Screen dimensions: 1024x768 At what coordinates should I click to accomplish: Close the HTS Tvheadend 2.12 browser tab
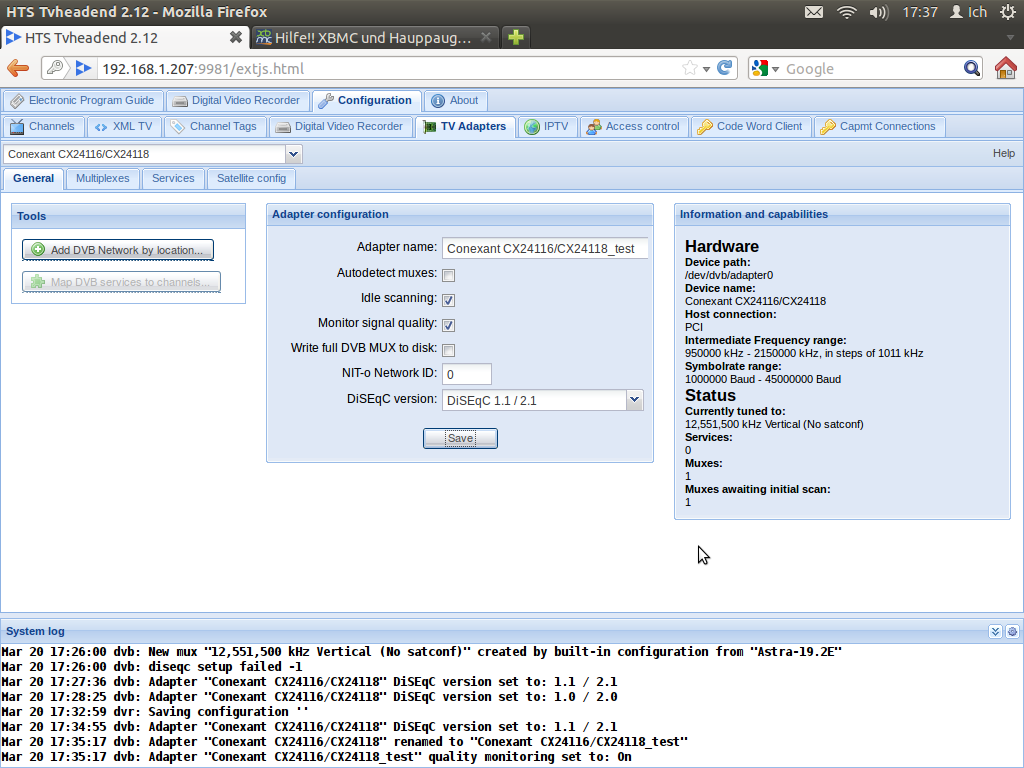(236, 37)
